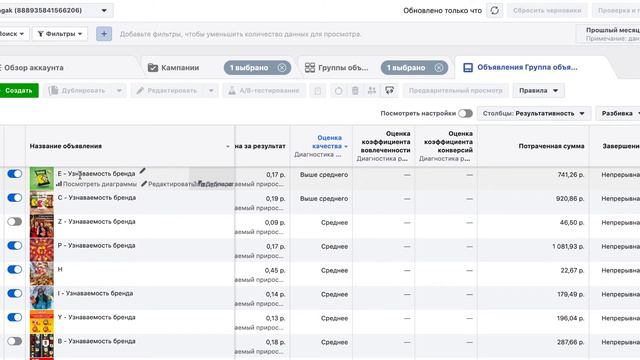Open the 'Фильтры' dropdown
Image resolution: width=640 pixels, height=360 pixels.
tap(60, 34)
